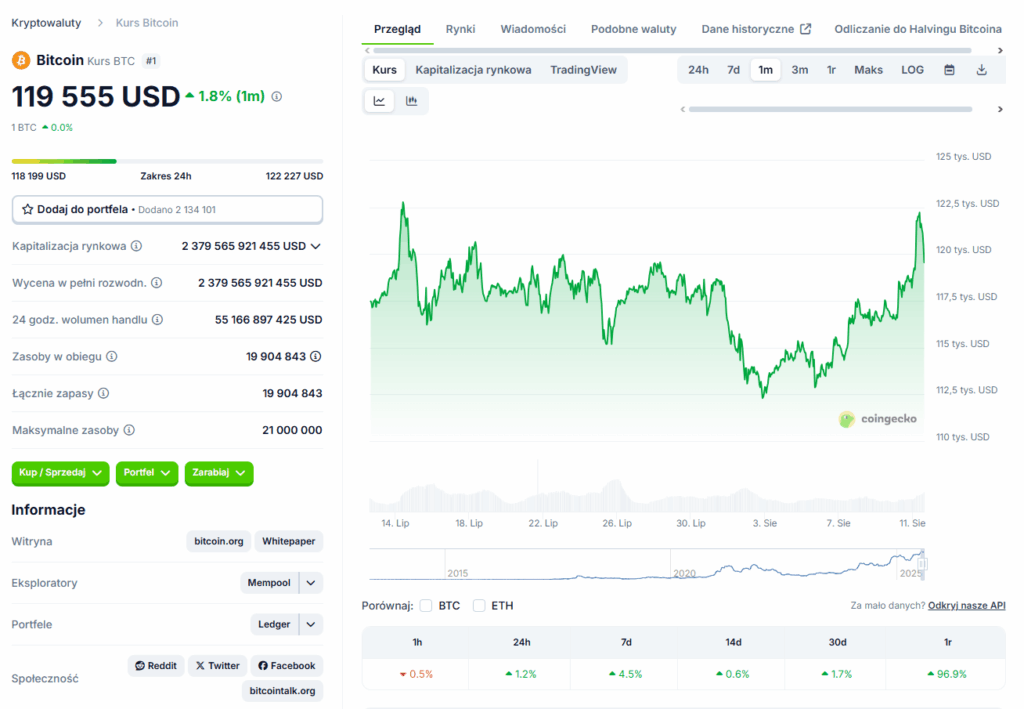Click info icon beside Maksymalne zasoby
Image resolution: width=1024 pixels, height=709 pixels.
129,430
